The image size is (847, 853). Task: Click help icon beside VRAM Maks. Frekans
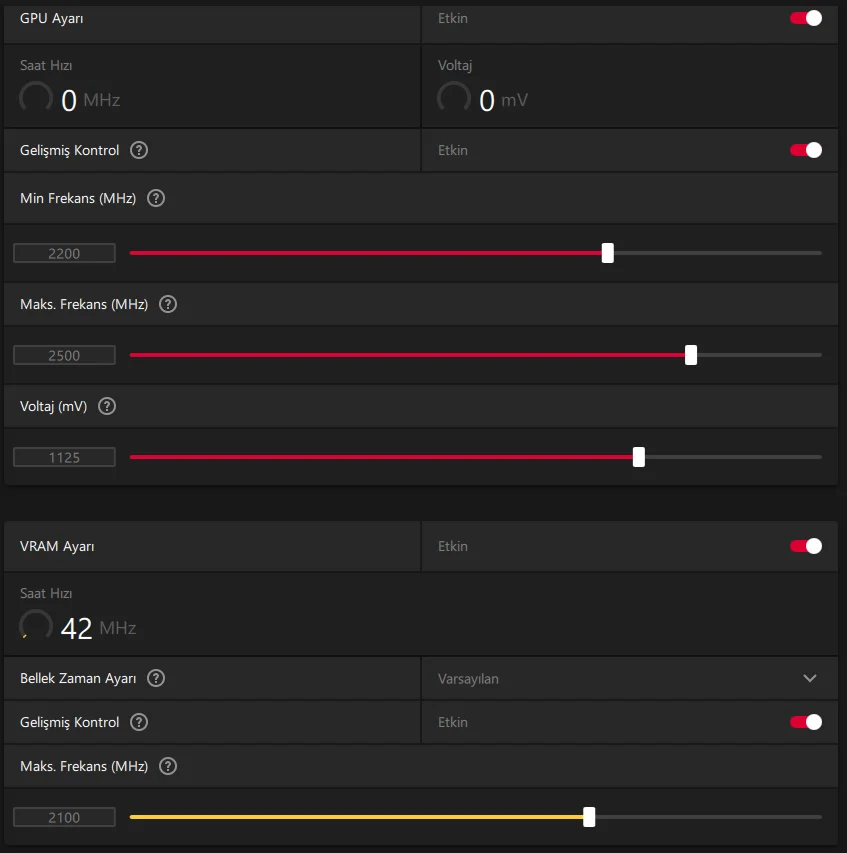point(168,766)
